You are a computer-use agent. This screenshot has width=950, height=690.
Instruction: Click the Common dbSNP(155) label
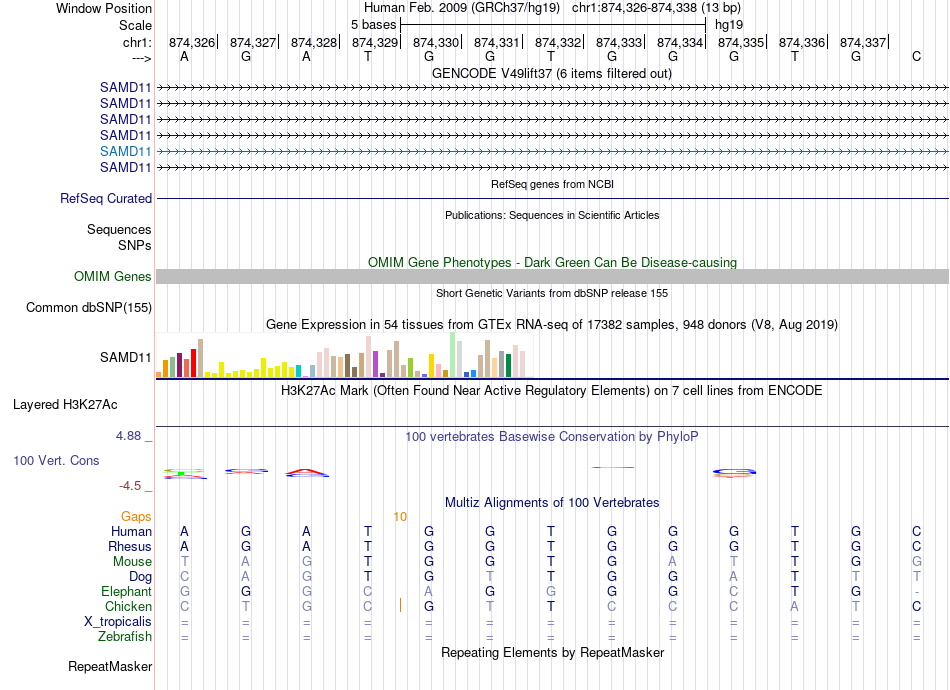[88, 308]
